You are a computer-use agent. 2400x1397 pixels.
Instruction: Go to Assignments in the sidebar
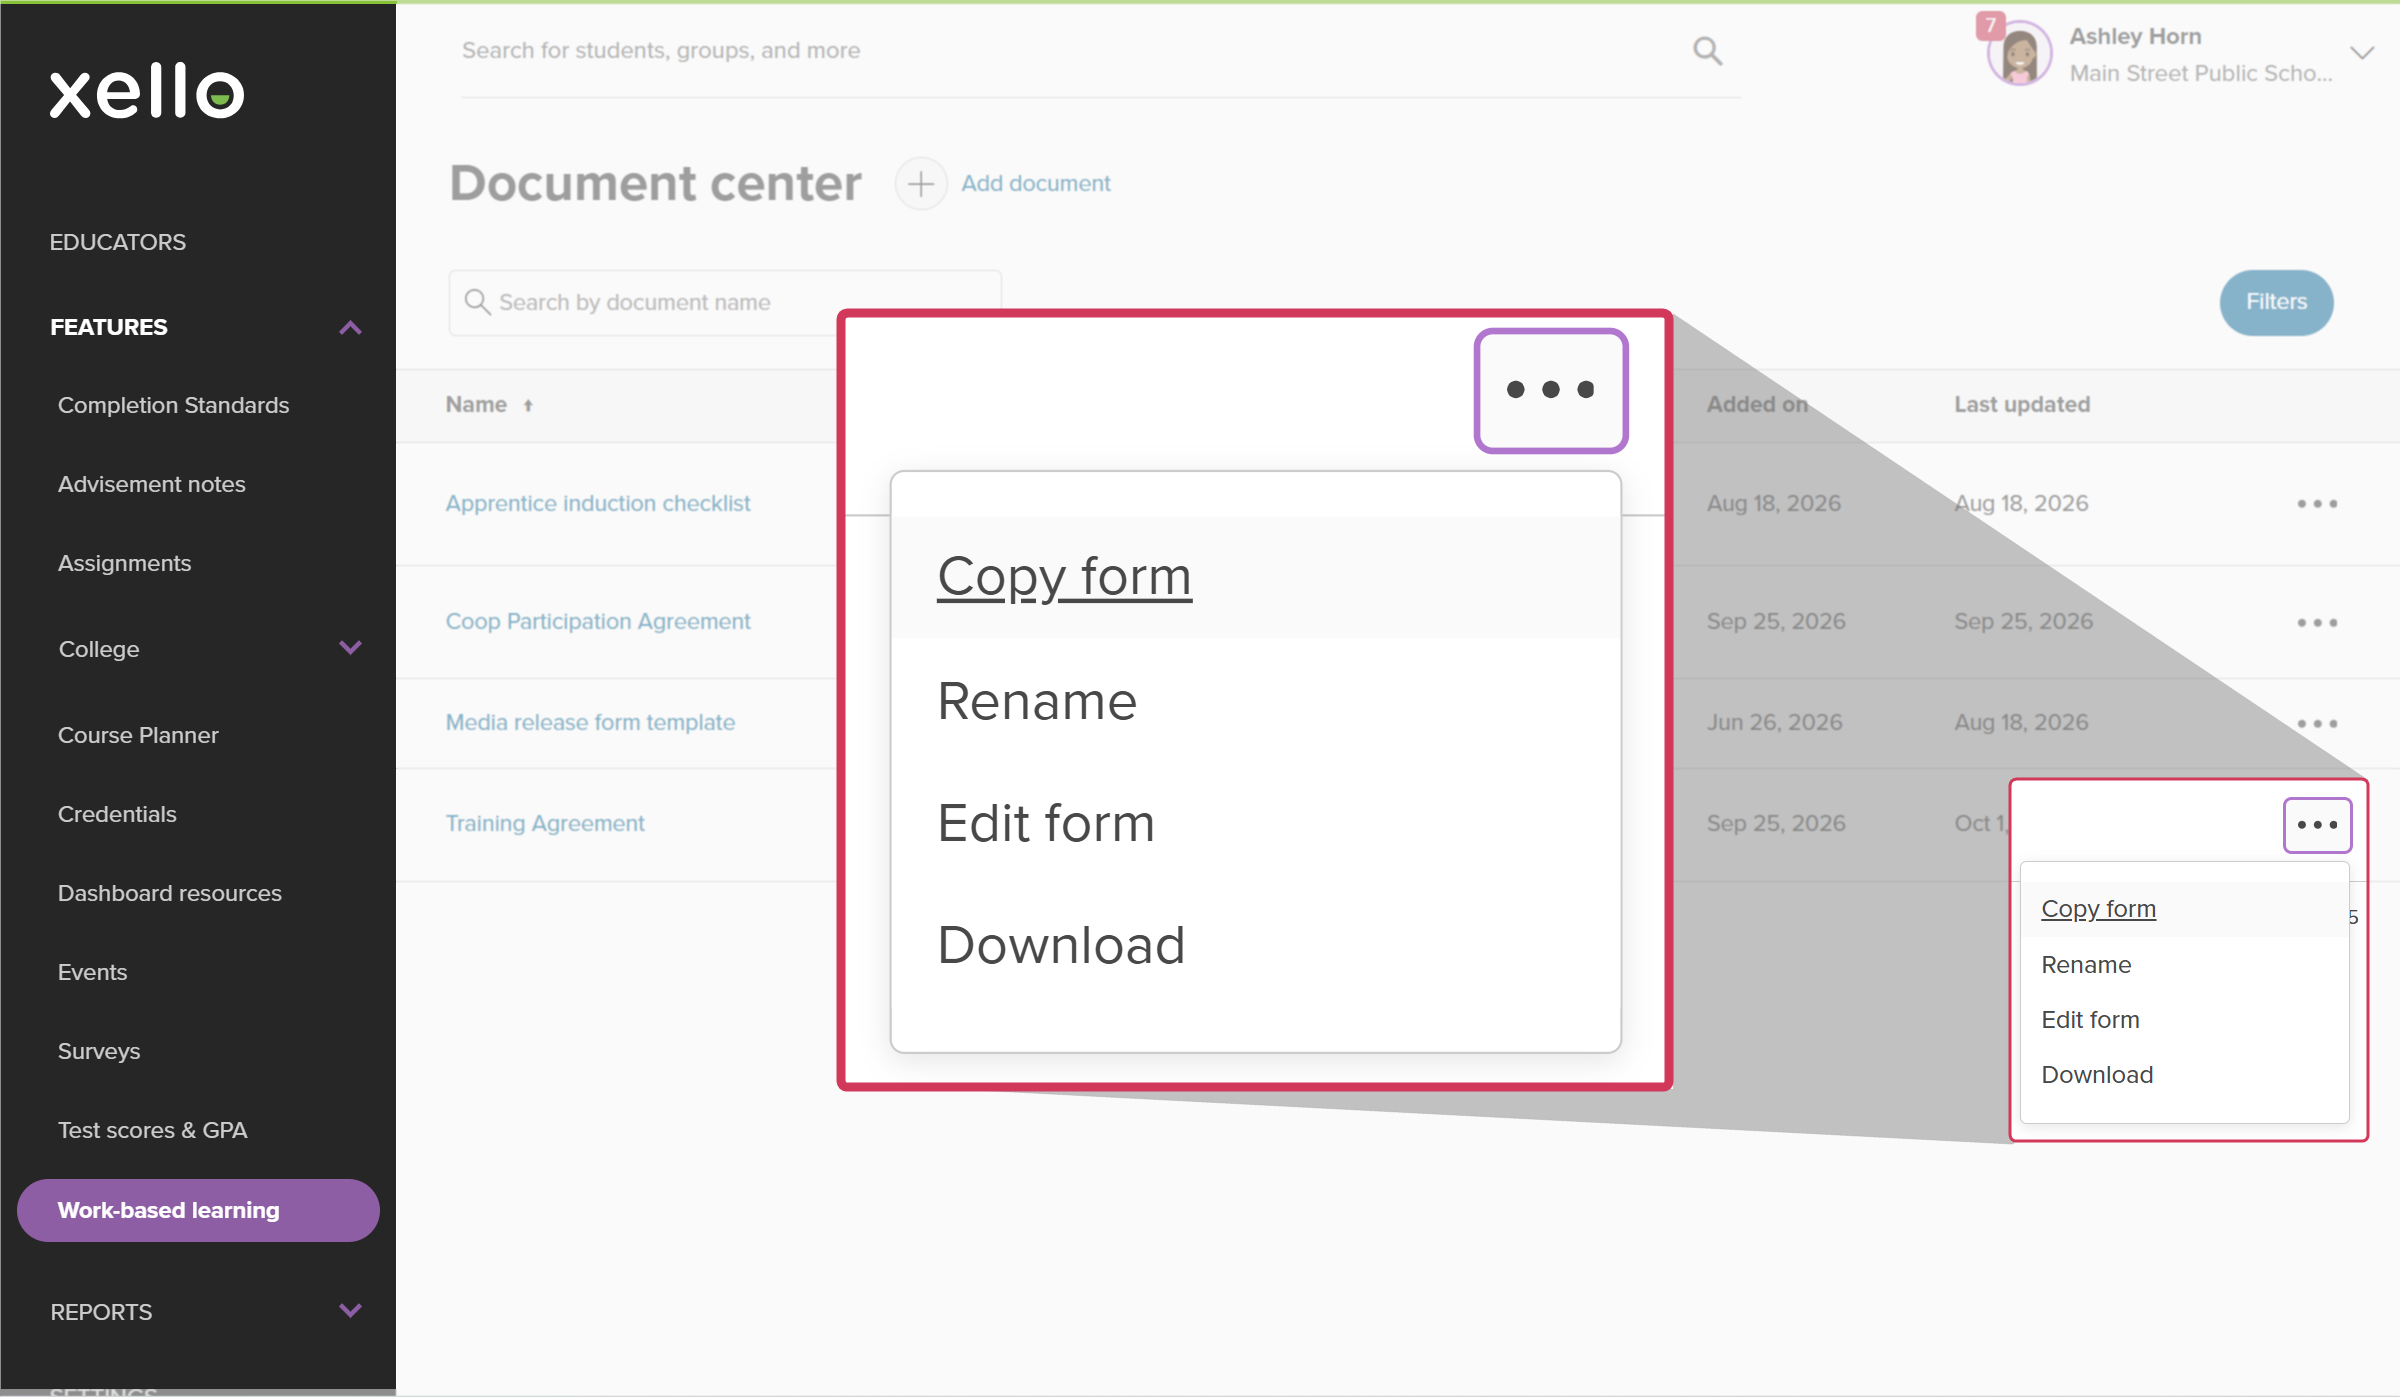(124, 563)
